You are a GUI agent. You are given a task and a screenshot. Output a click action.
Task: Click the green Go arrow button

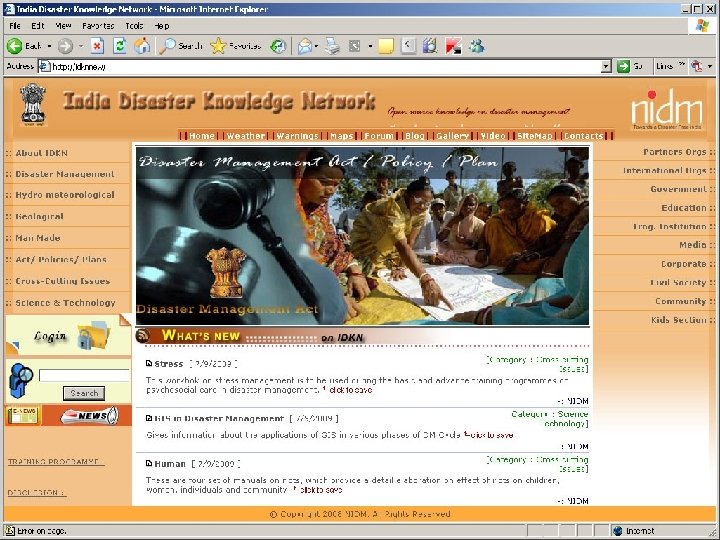tap(623, 67)
